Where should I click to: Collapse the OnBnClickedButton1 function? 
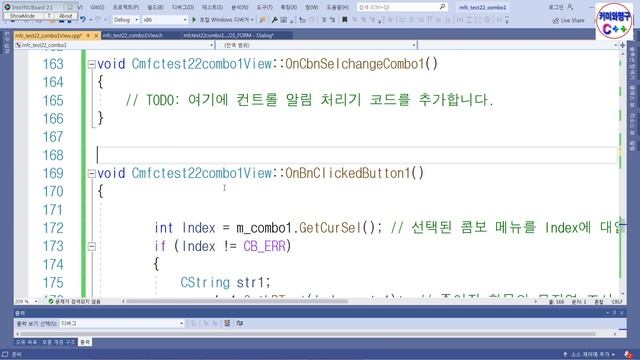click(91, 173)
